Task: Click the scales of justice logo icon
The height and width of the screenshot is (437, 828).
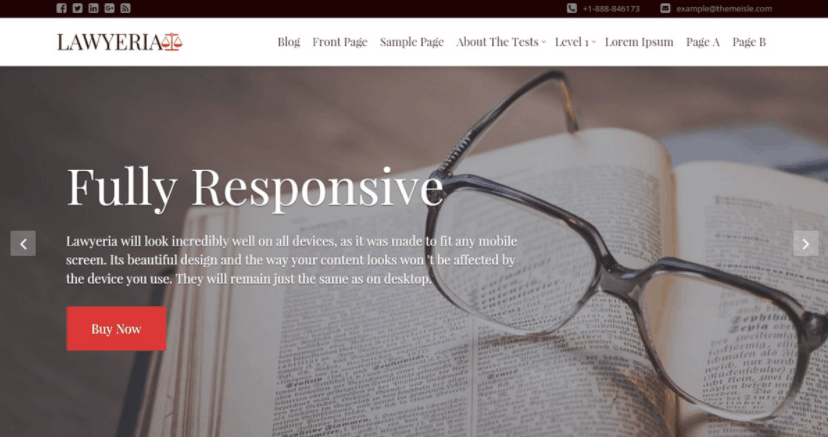Action: (172, 42)
